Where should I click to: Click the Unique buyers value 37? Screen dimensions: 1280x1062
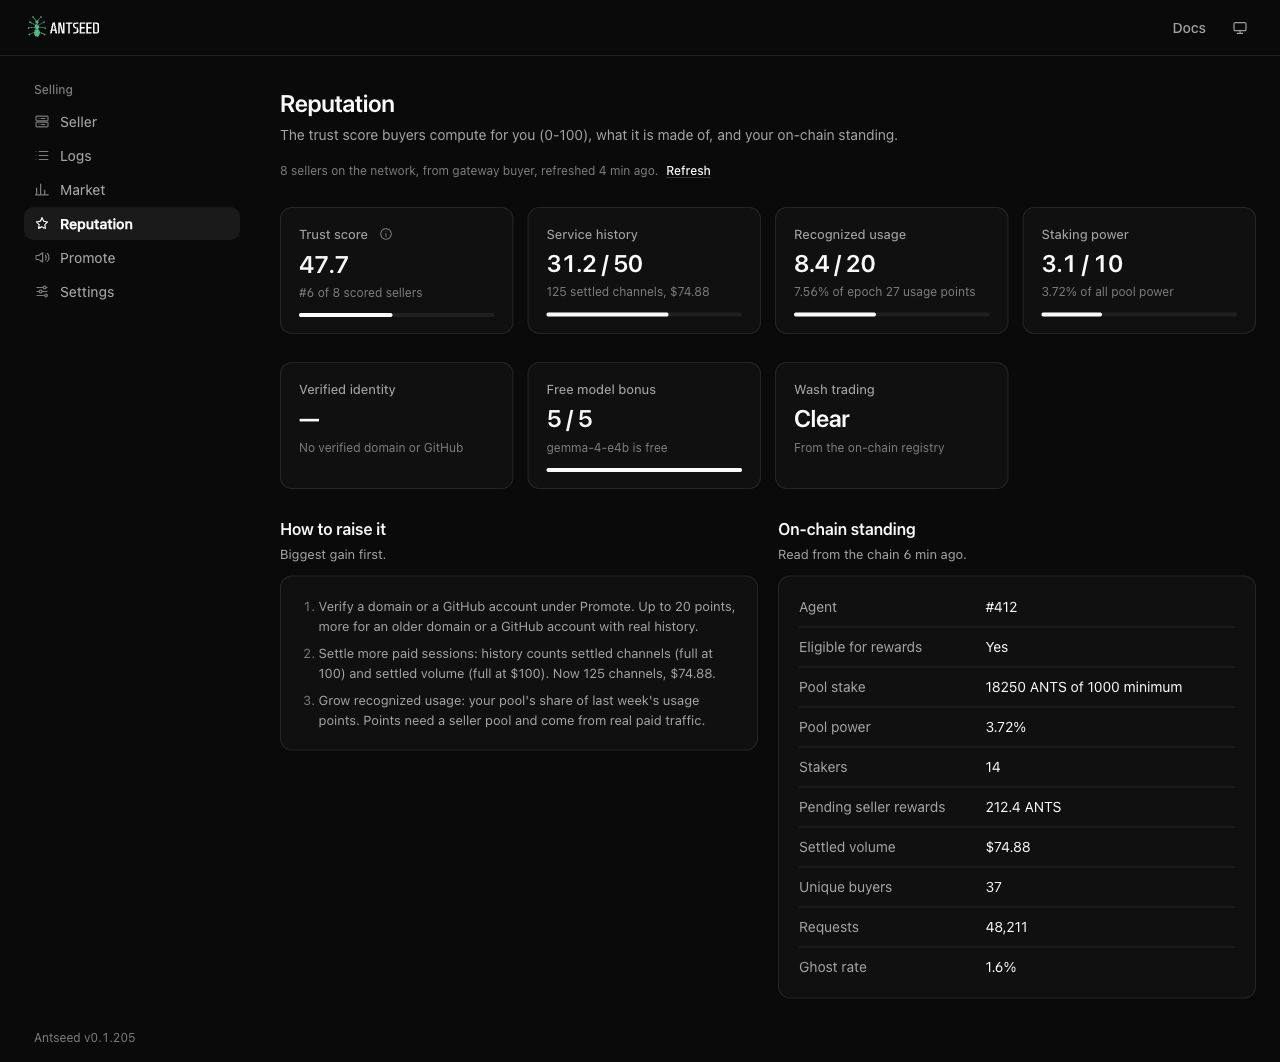(x=993, y=887)
